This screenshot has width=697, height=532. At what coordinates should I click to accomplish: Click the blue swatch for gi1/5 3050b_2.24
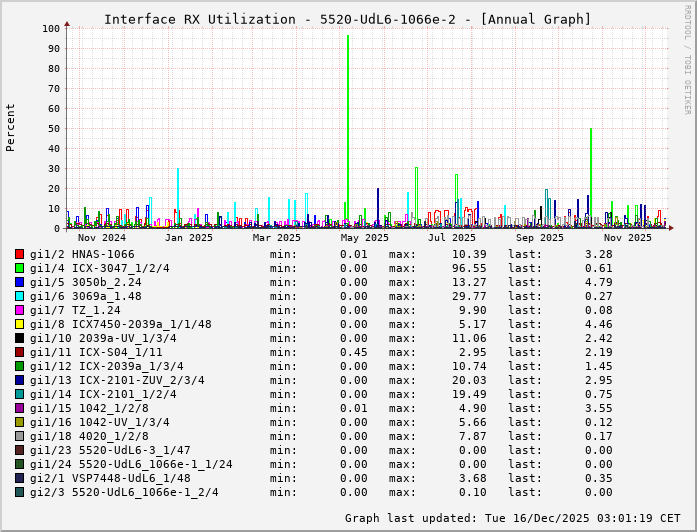tap(19, 282)
